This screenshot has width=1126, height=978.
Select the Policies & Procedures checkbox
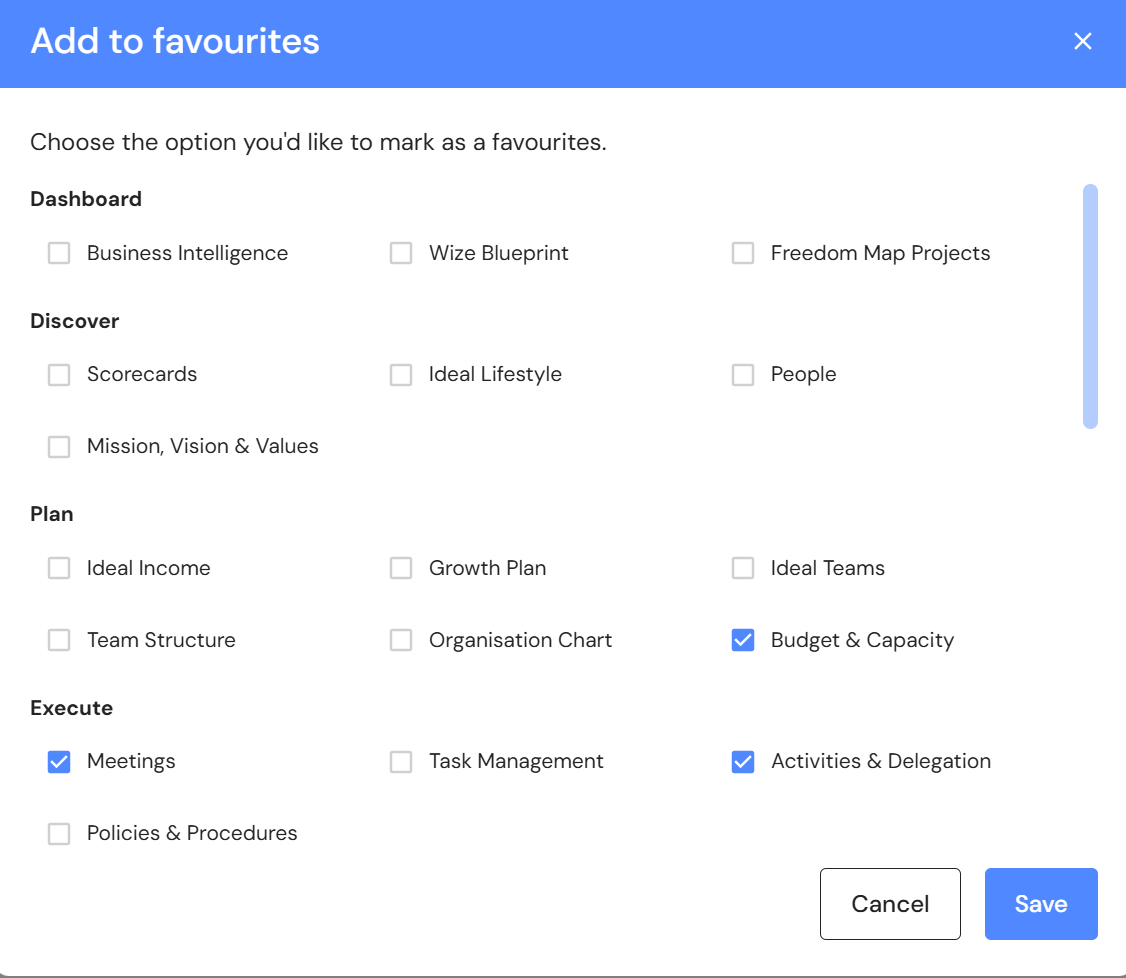point(60,834)
